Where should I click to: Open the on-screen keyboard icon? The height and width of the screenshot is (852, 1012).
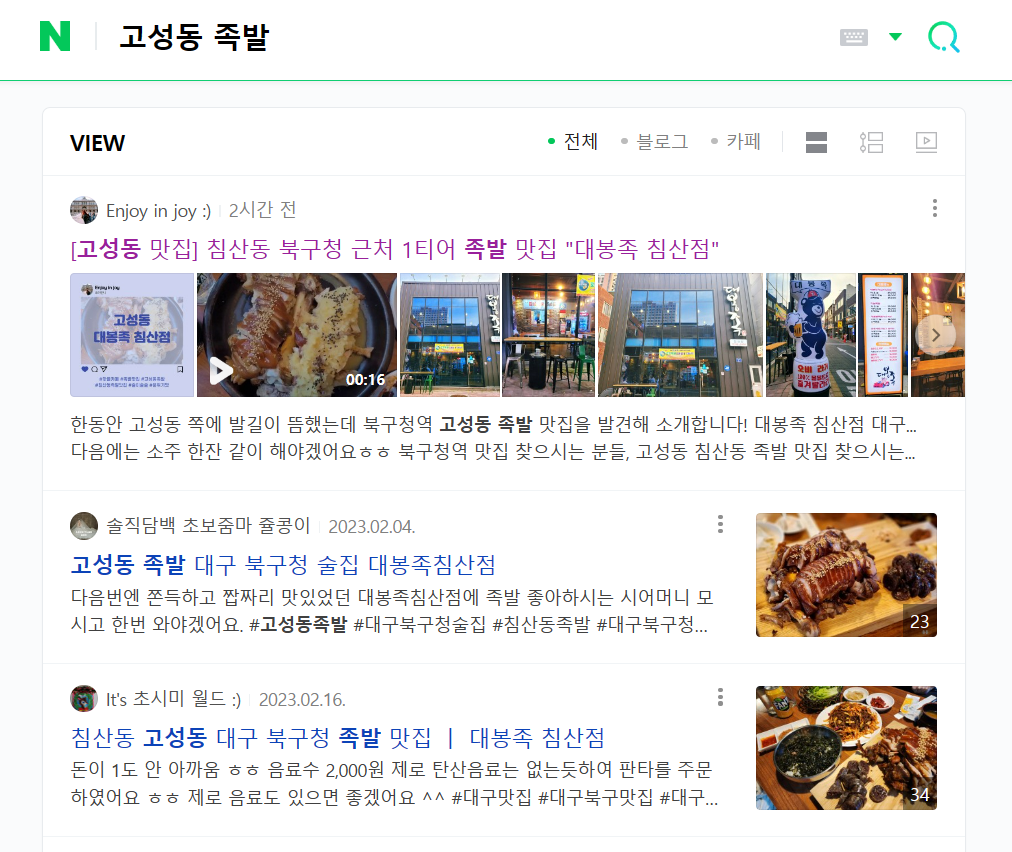coord(853,37)
